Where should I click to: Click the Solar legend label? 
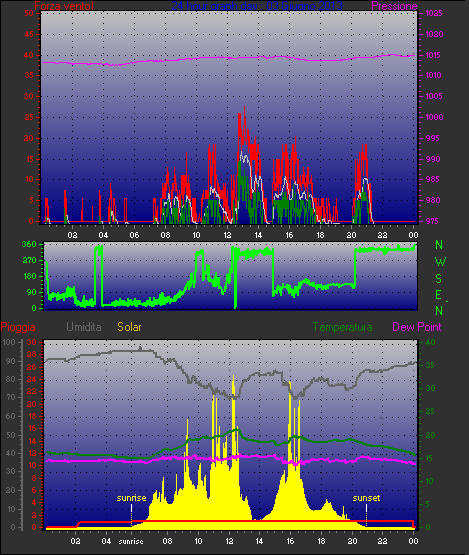[x=129, y=327]
